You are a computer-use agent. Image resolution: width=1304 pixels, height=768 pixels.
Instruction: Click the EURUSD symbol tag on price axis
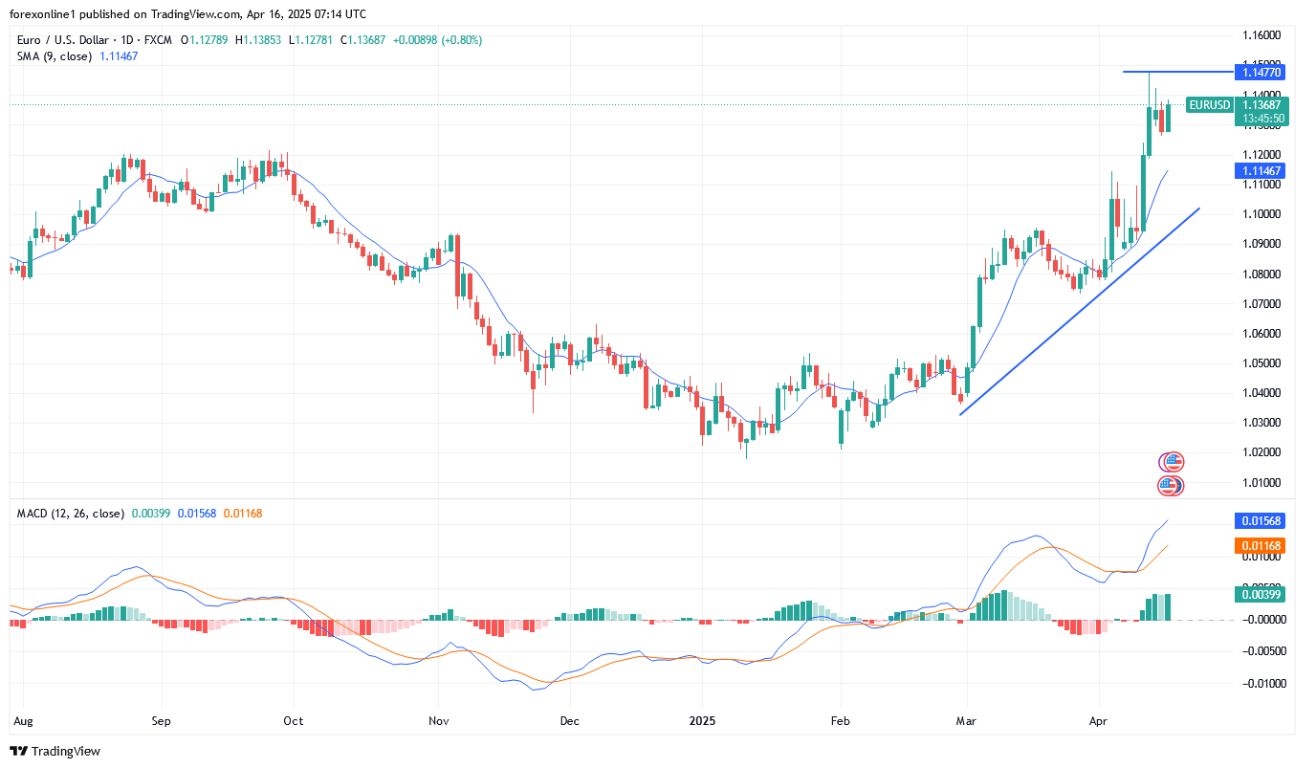coord(1209,104)
